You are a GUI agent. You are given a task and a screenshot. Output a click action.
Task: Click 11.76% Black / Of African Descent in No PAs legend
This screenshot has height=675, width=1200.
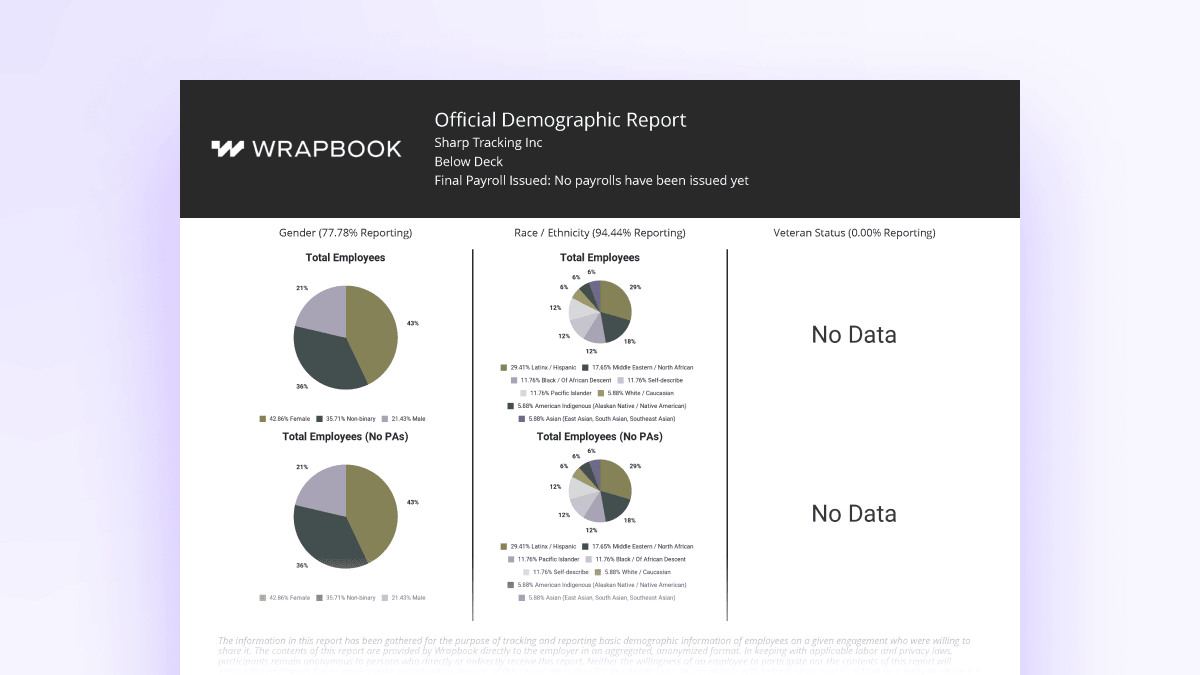pyautogui.click(x=641, y=559)
